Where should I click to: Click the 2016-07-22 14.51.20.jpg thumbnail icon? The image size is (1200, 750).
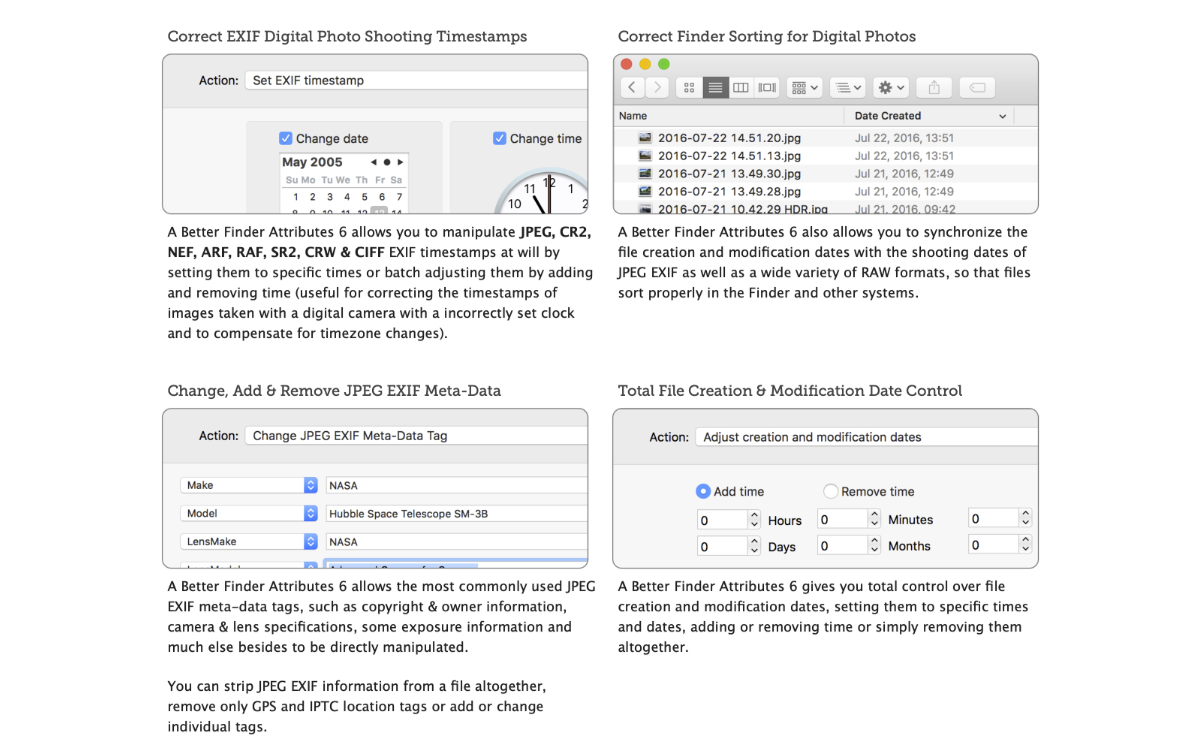click(x=645, y=138)
